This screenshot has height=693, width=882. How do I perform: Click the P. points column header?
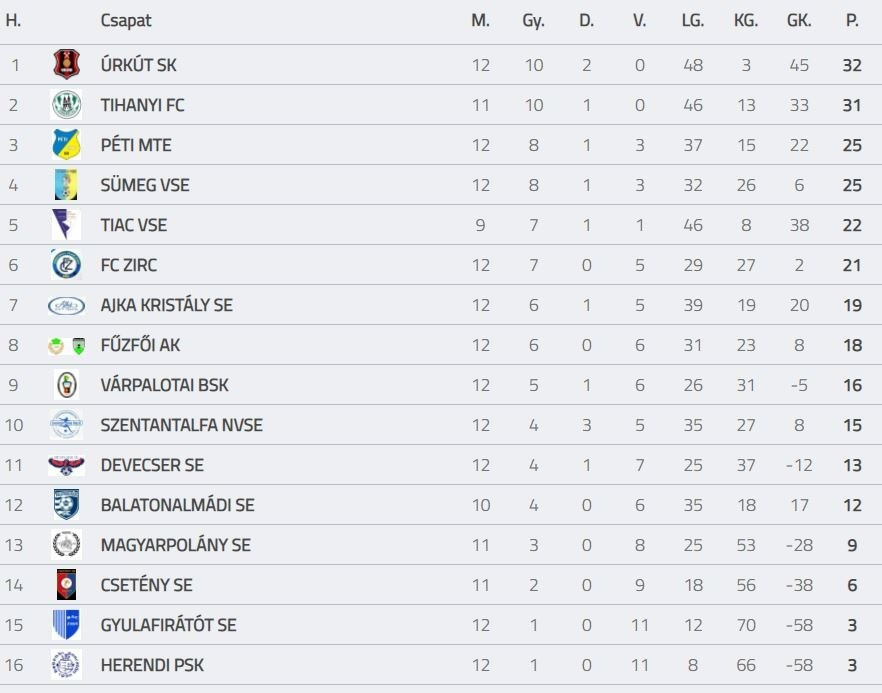(852, 20)
